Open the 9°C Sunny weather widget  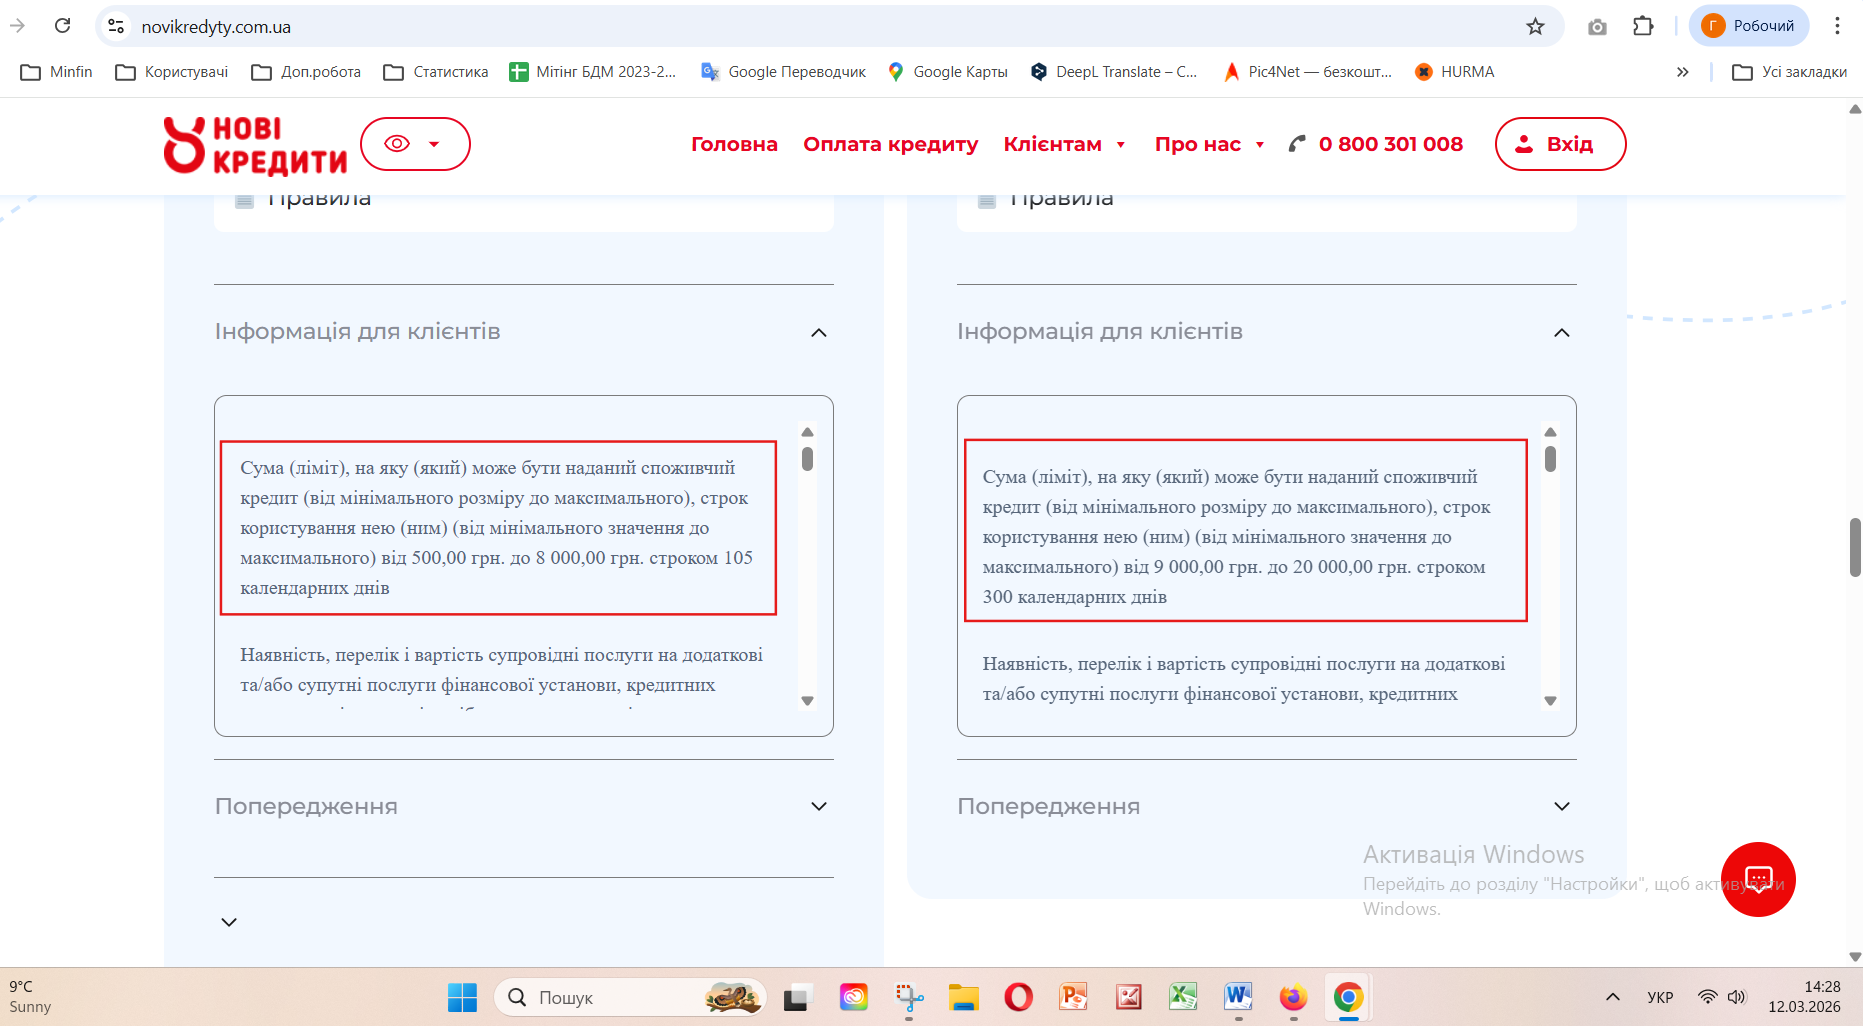tap(31, 997)
